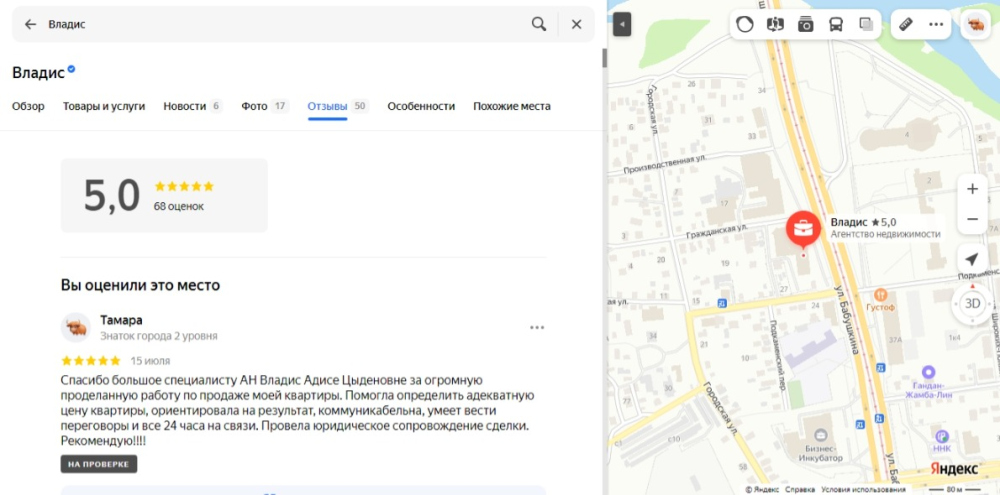The width and height of the screenshot is (1000, 495).
Task: Open the Условия использования link
Action: [x=864, y=490]
